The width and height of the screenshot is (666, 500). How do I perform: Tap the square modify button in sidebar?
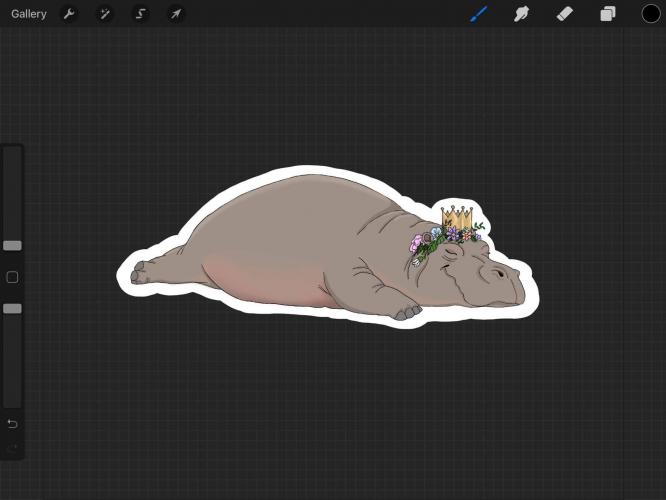[x=12, y=277]
